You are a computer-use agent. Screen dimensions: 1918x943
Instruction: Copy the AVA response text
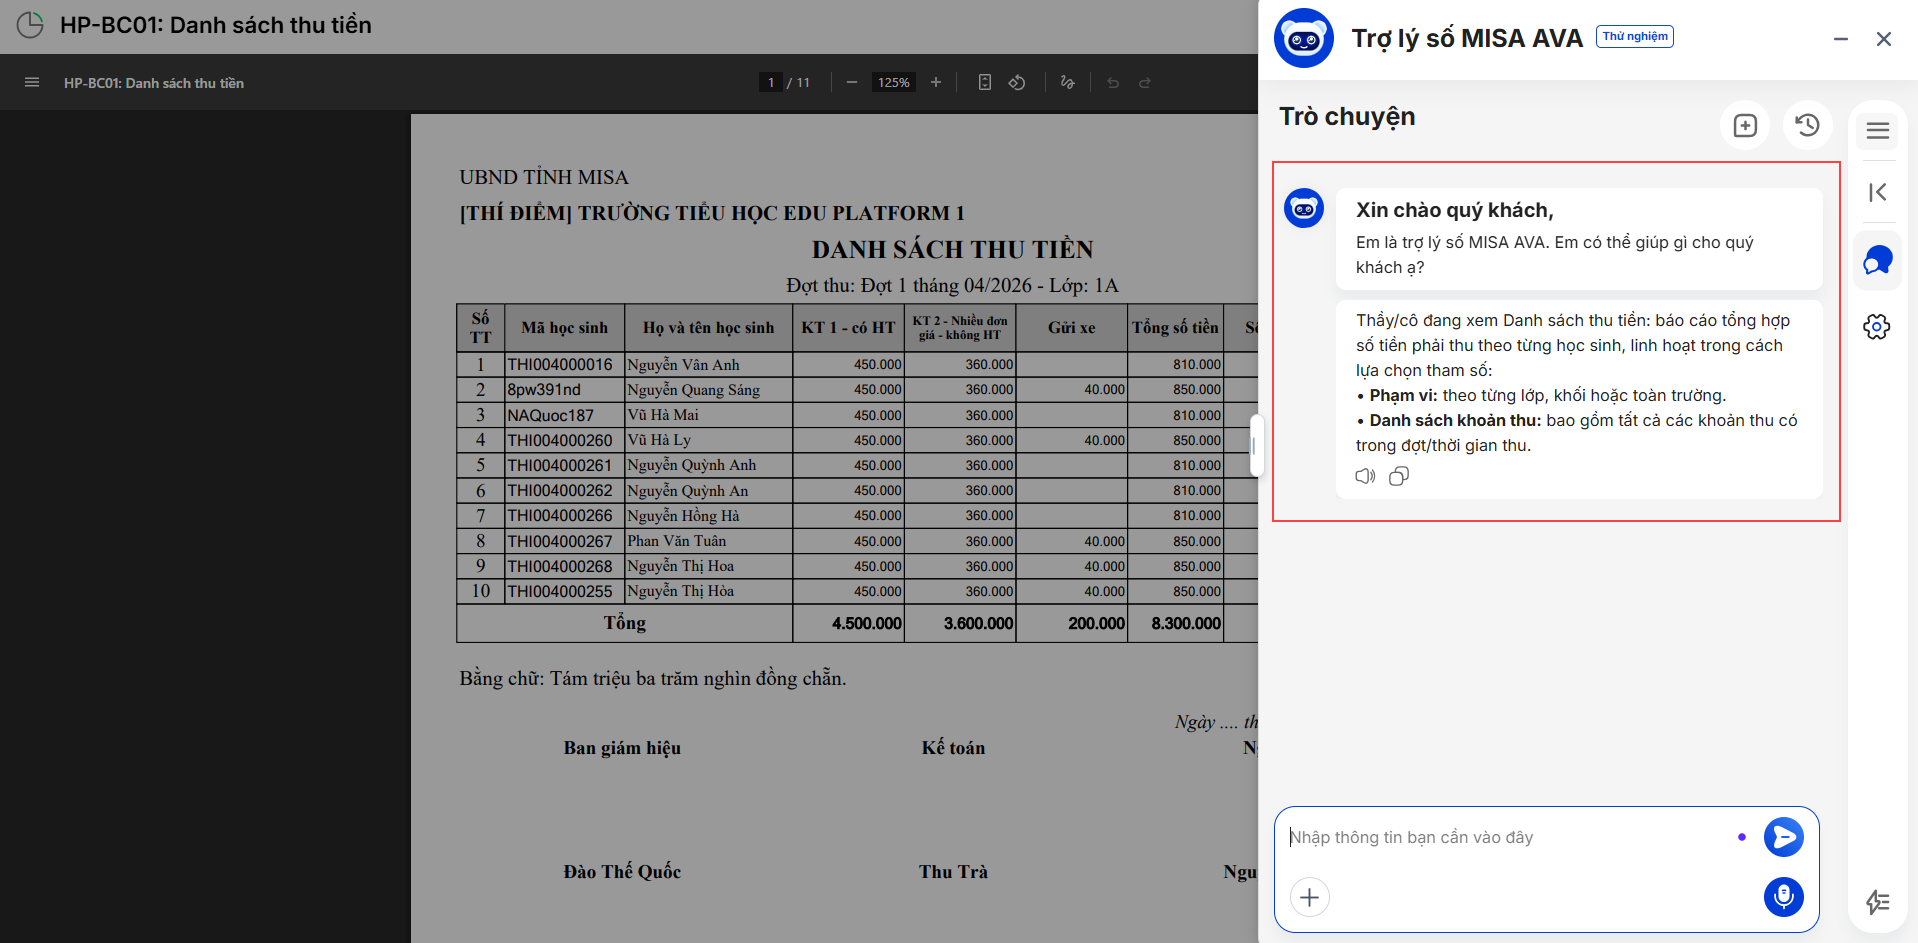(1399, 476)
